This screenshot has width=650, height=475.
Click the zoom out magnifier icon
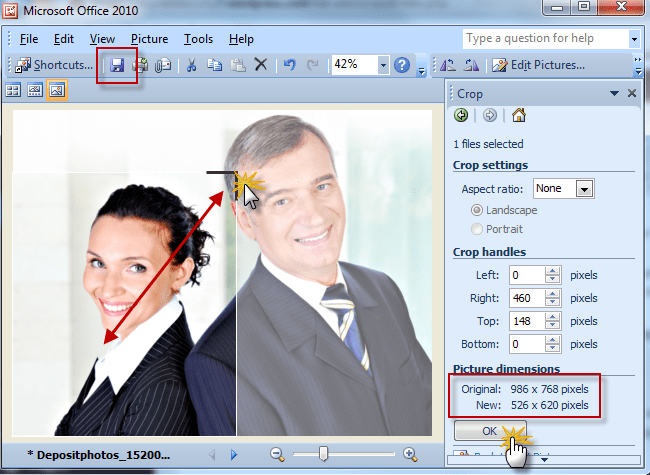click(x=277, y=455)
